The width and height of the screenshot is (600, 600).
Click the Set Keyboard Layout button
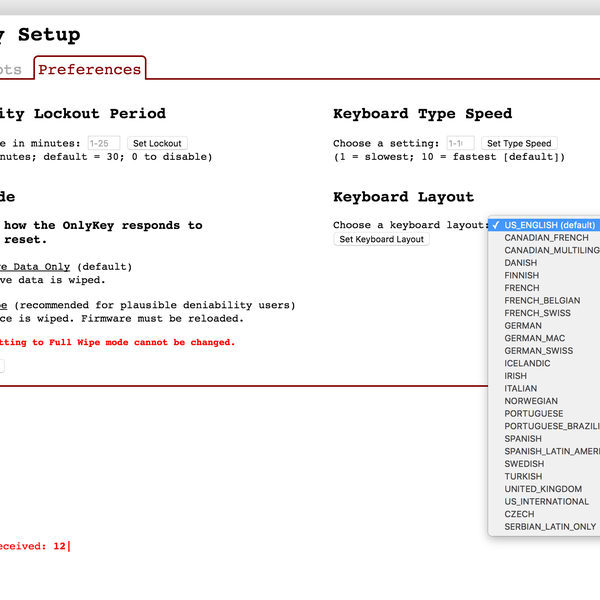pos(382,239)
